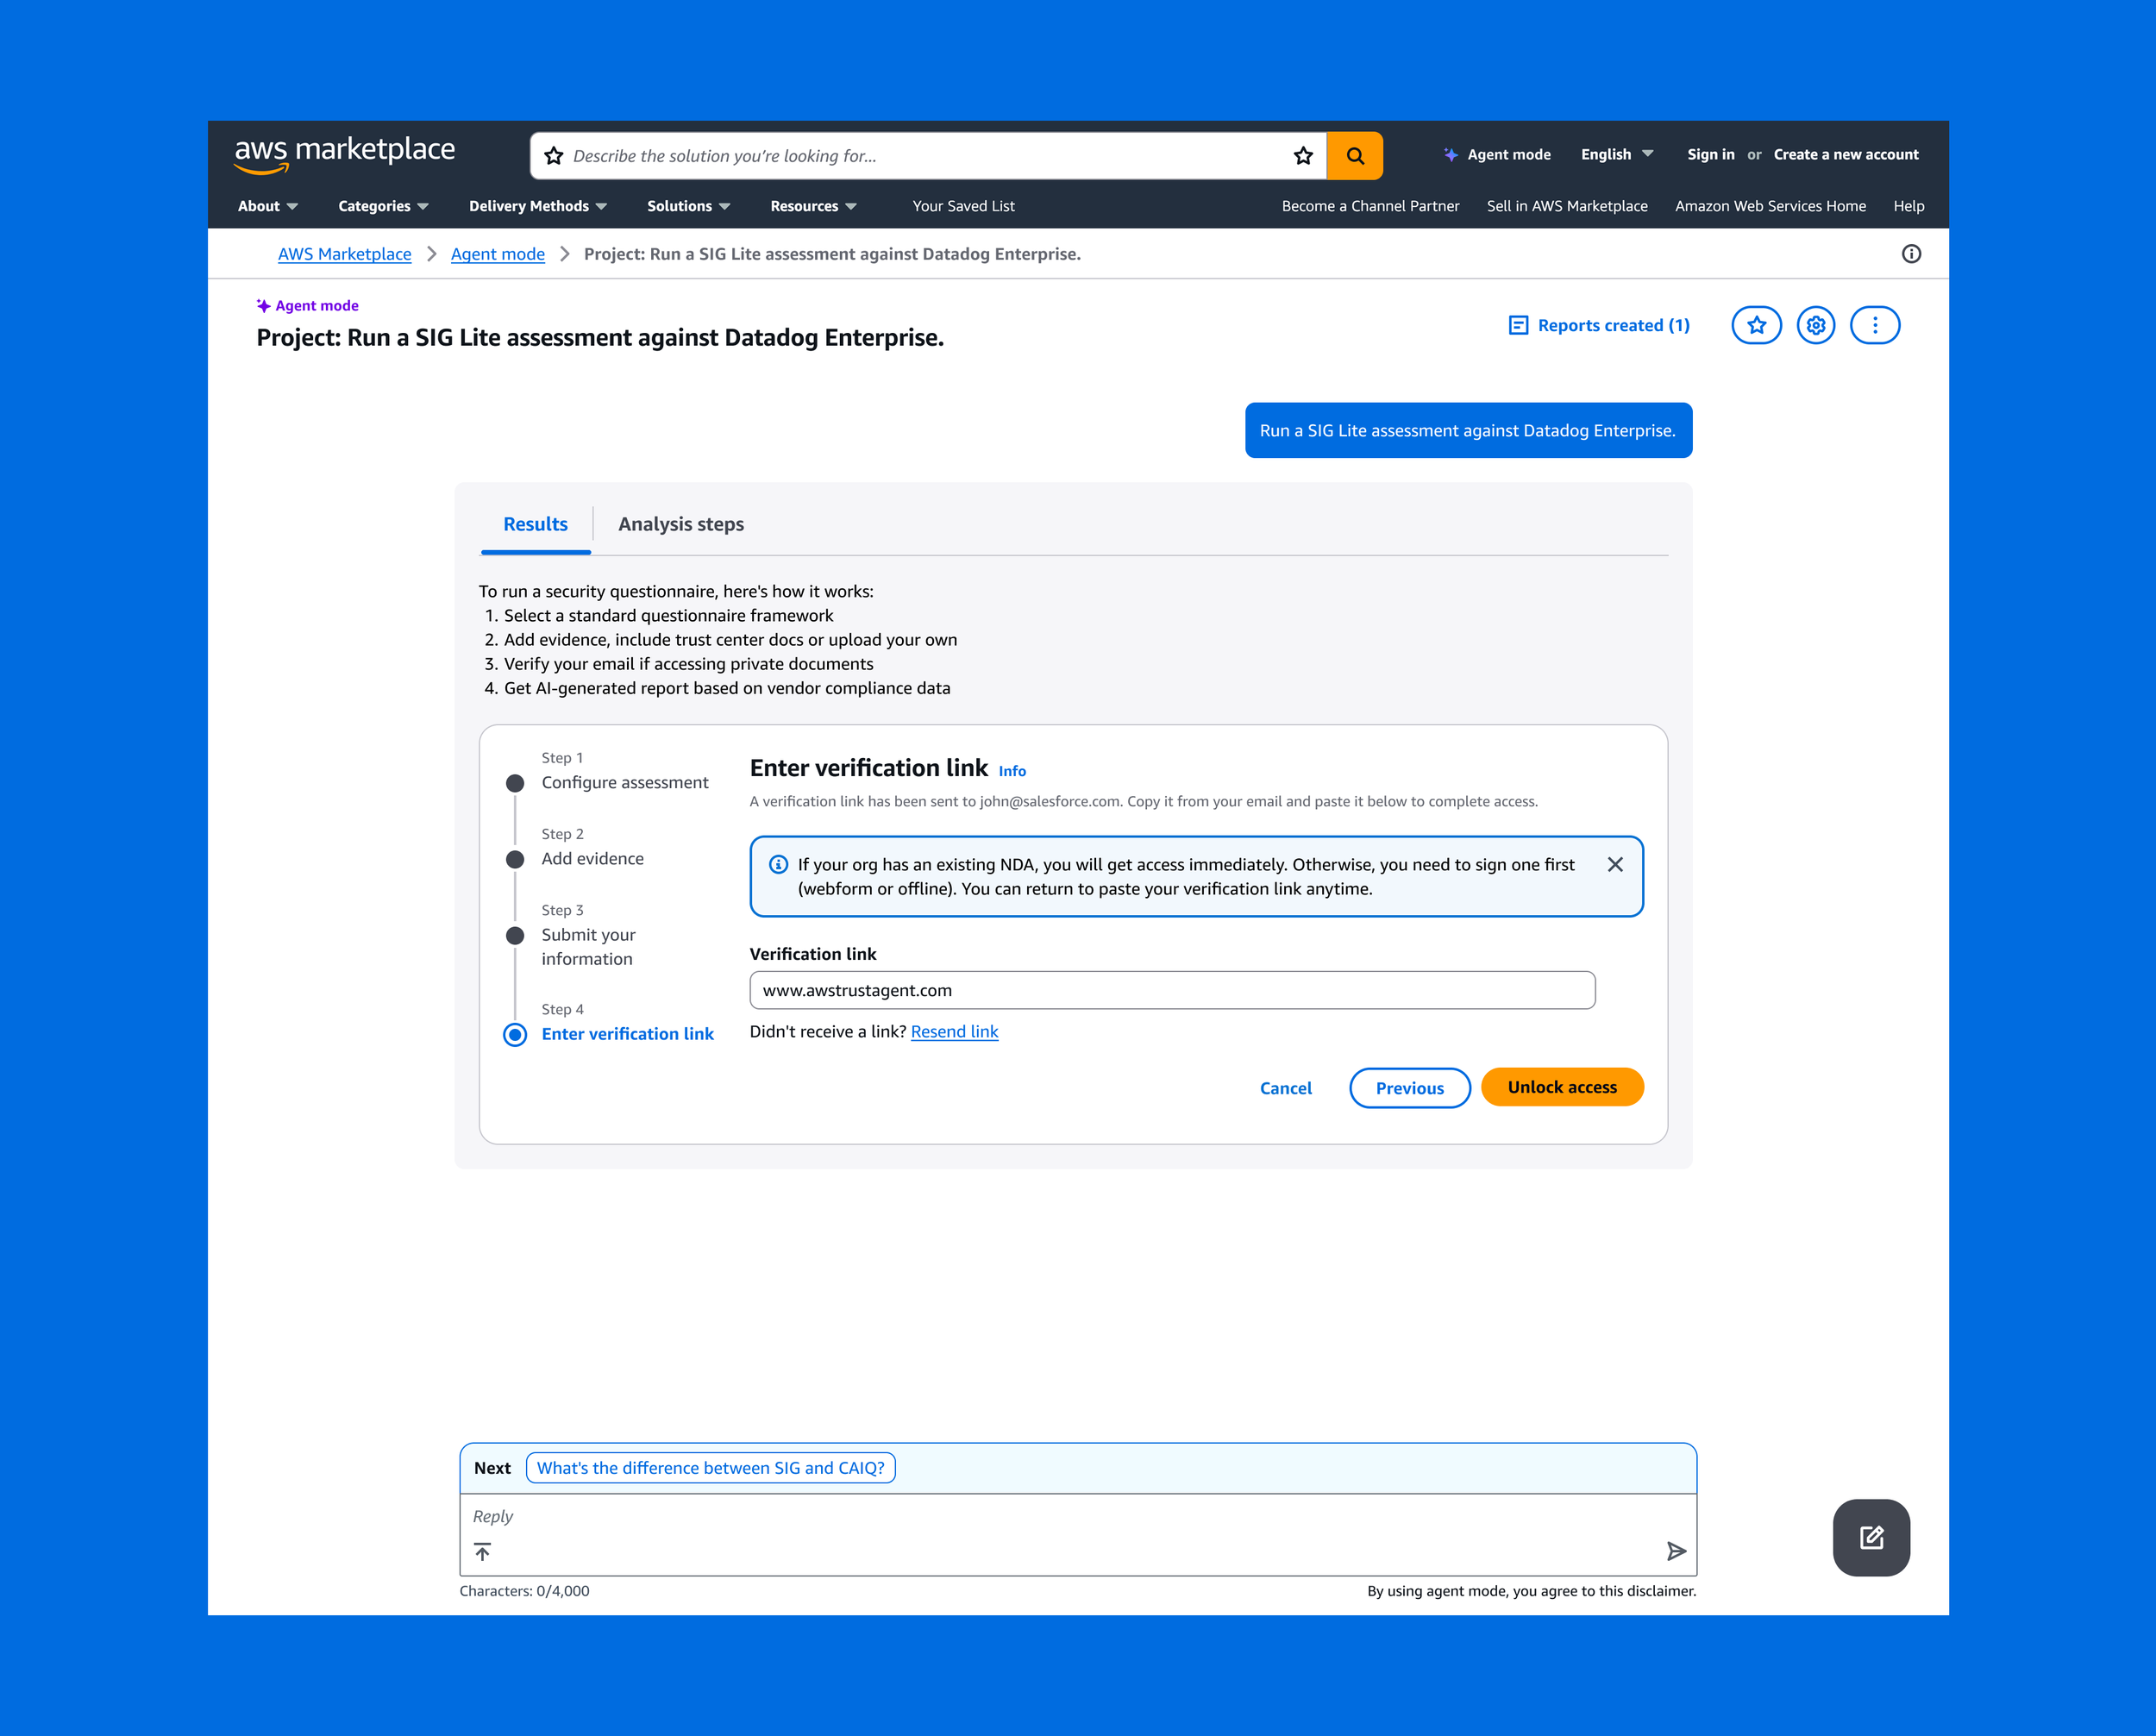Open Reports created (1)
Viewport: 2156px width, 1736px height.
1599,325
